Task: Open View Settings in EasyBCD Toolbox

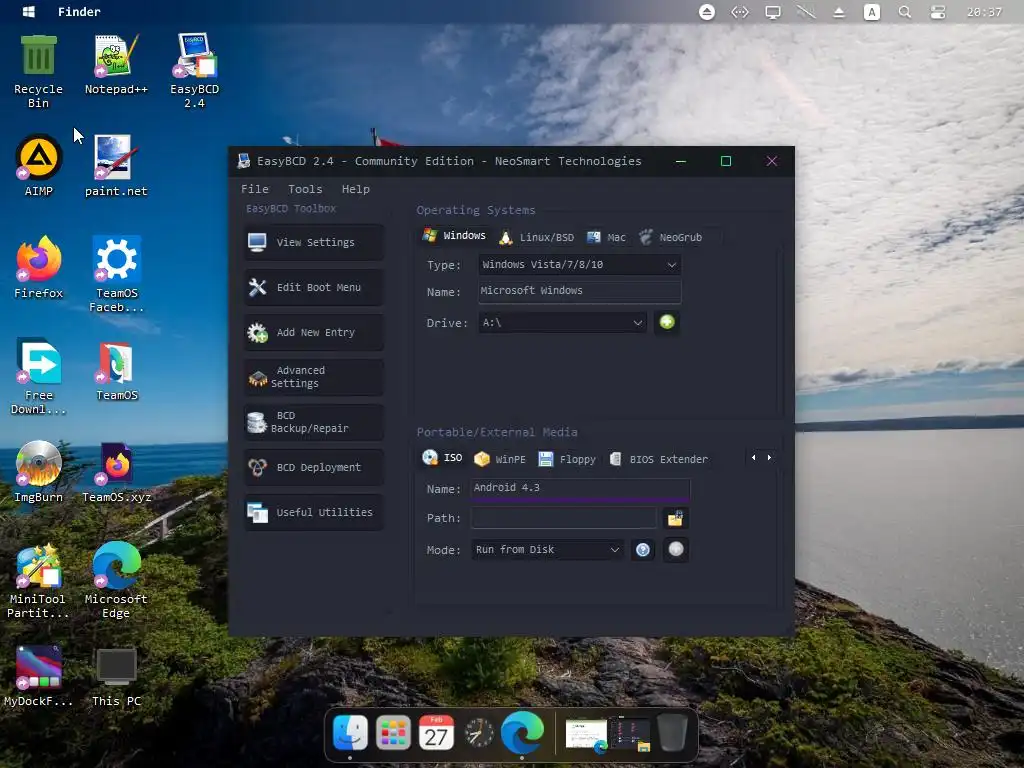Action: tap(313, 242)
